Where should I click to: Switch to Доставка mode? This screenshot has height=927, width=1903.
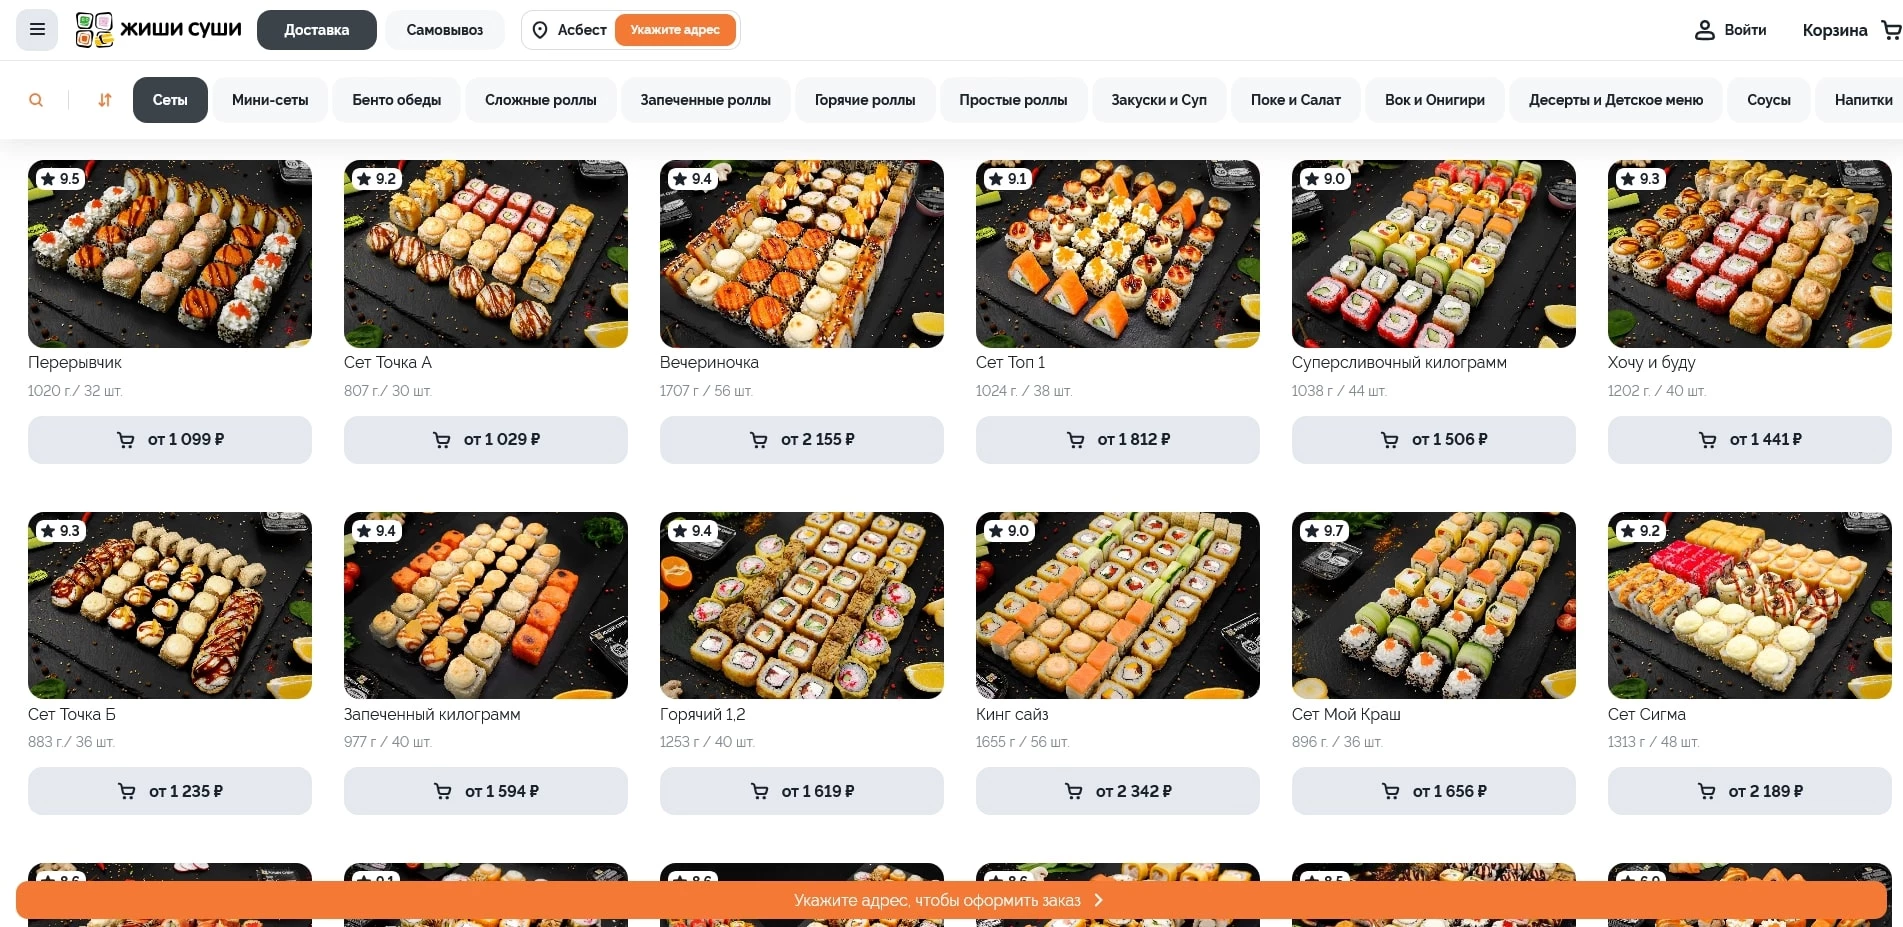[317, 30]
